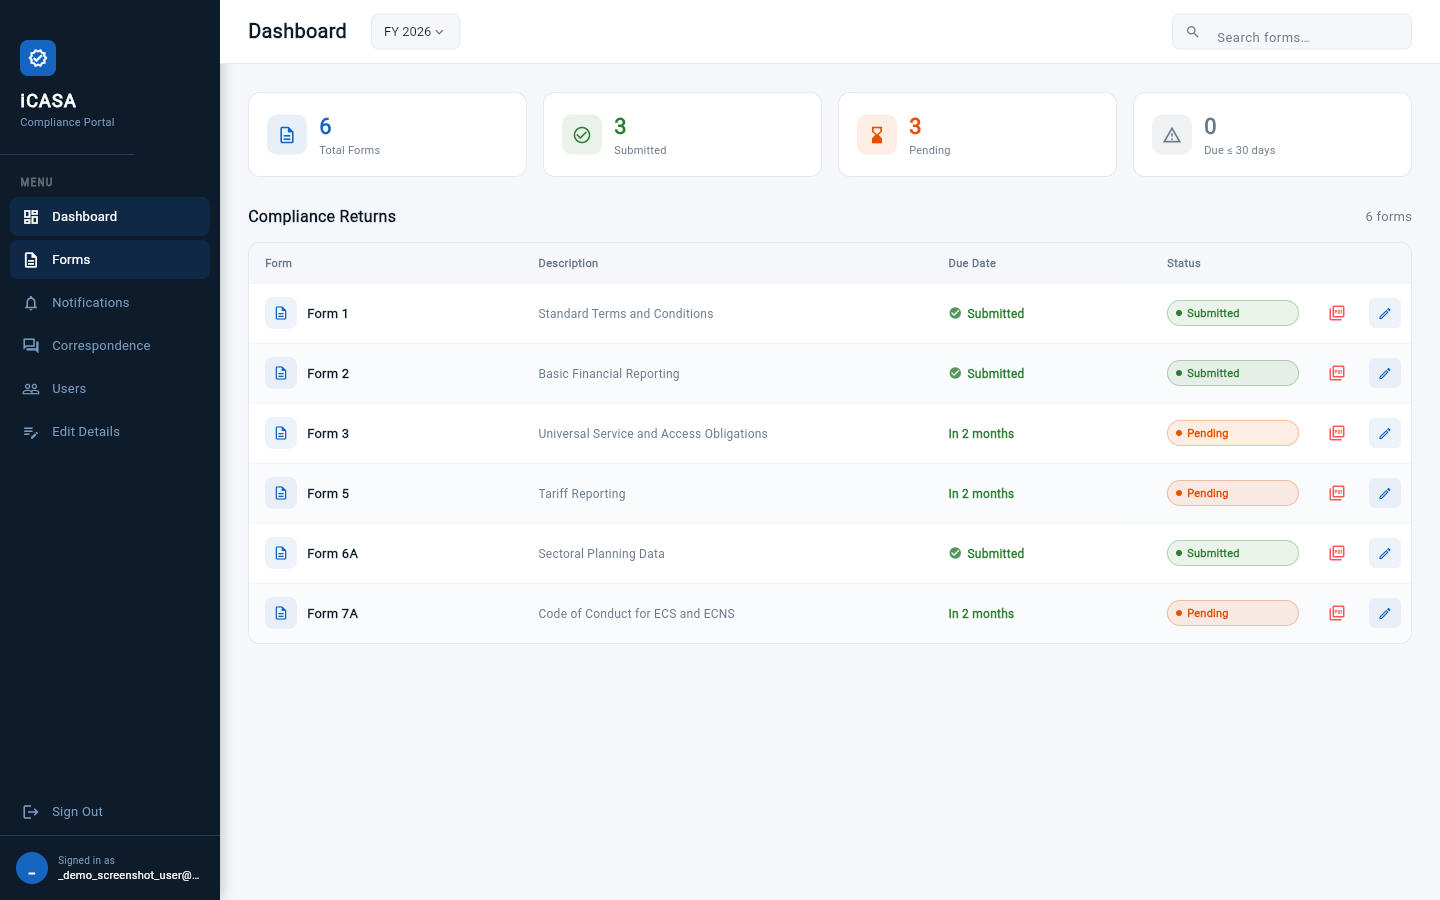The image size is (1440, 900).
Task: Click the '6 forms' count label
Action: point(1389,216)
